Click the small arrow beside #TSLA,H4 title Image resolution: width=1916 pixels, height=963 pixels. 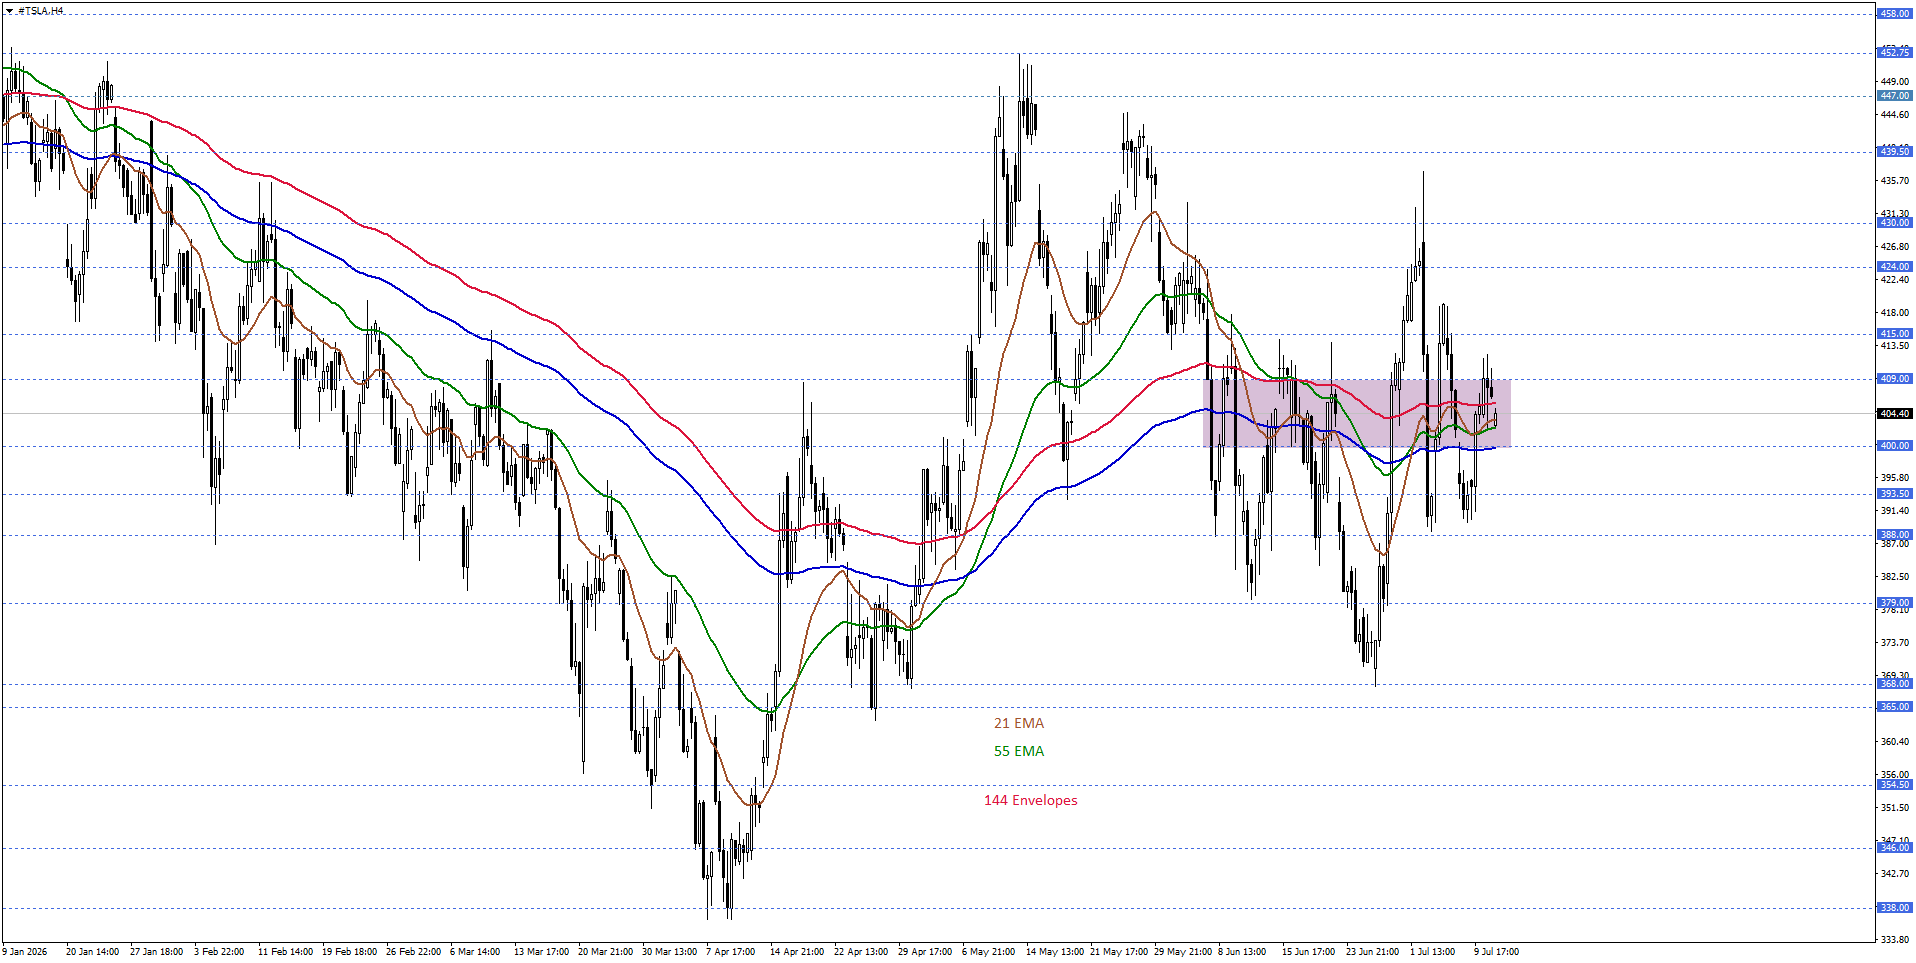(x=9, y=11)
